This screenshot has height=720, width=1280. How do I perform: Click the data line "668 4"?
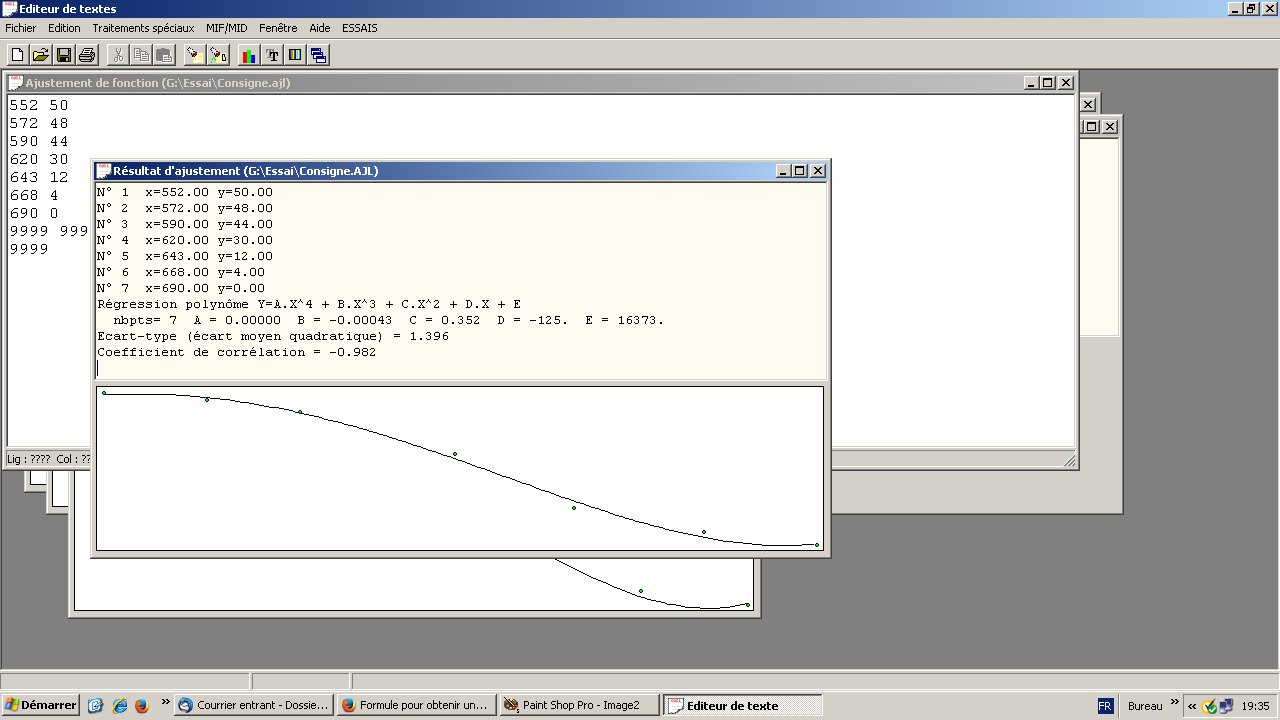34,195
